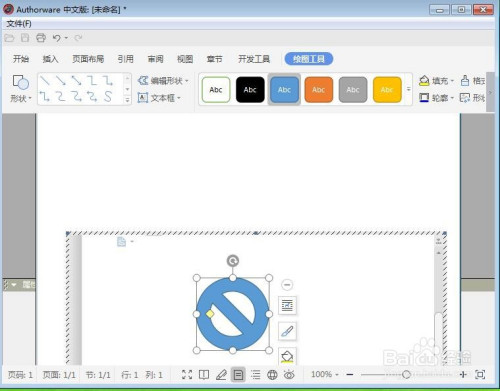Screen dimensions: 500x391
Task: Toggle writing mode pen icon
Action: pos(221,375)
